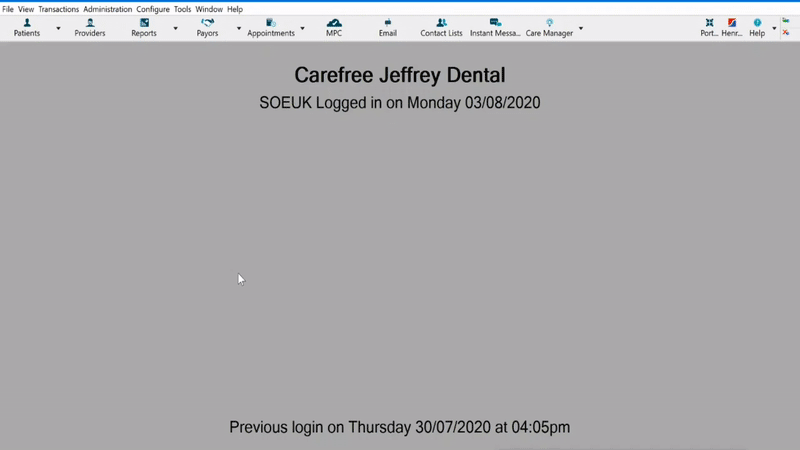Expand the Appointments dropdown arrow

tap(302, 28)
